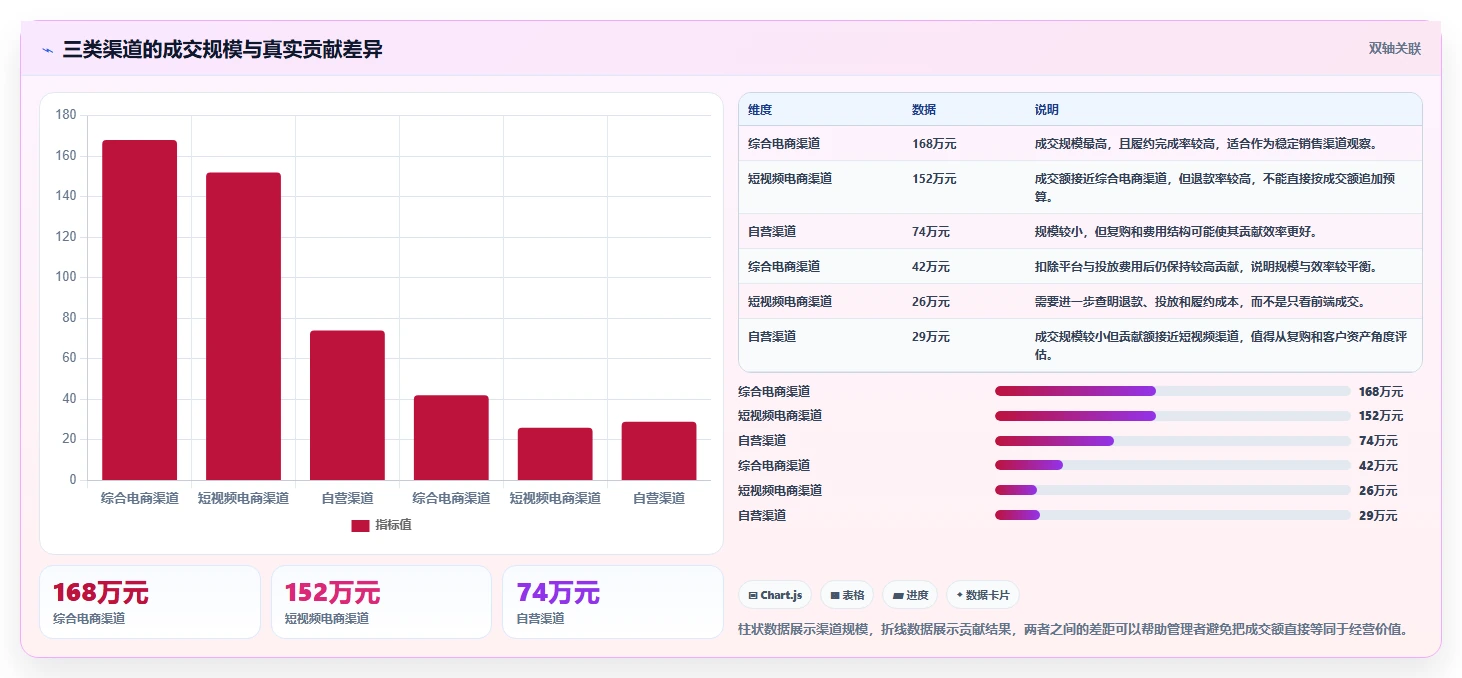This screenshot has width=1462, height=678.
Task: Click the progress bar ending at 74万元
Action: coord(1172,441)
